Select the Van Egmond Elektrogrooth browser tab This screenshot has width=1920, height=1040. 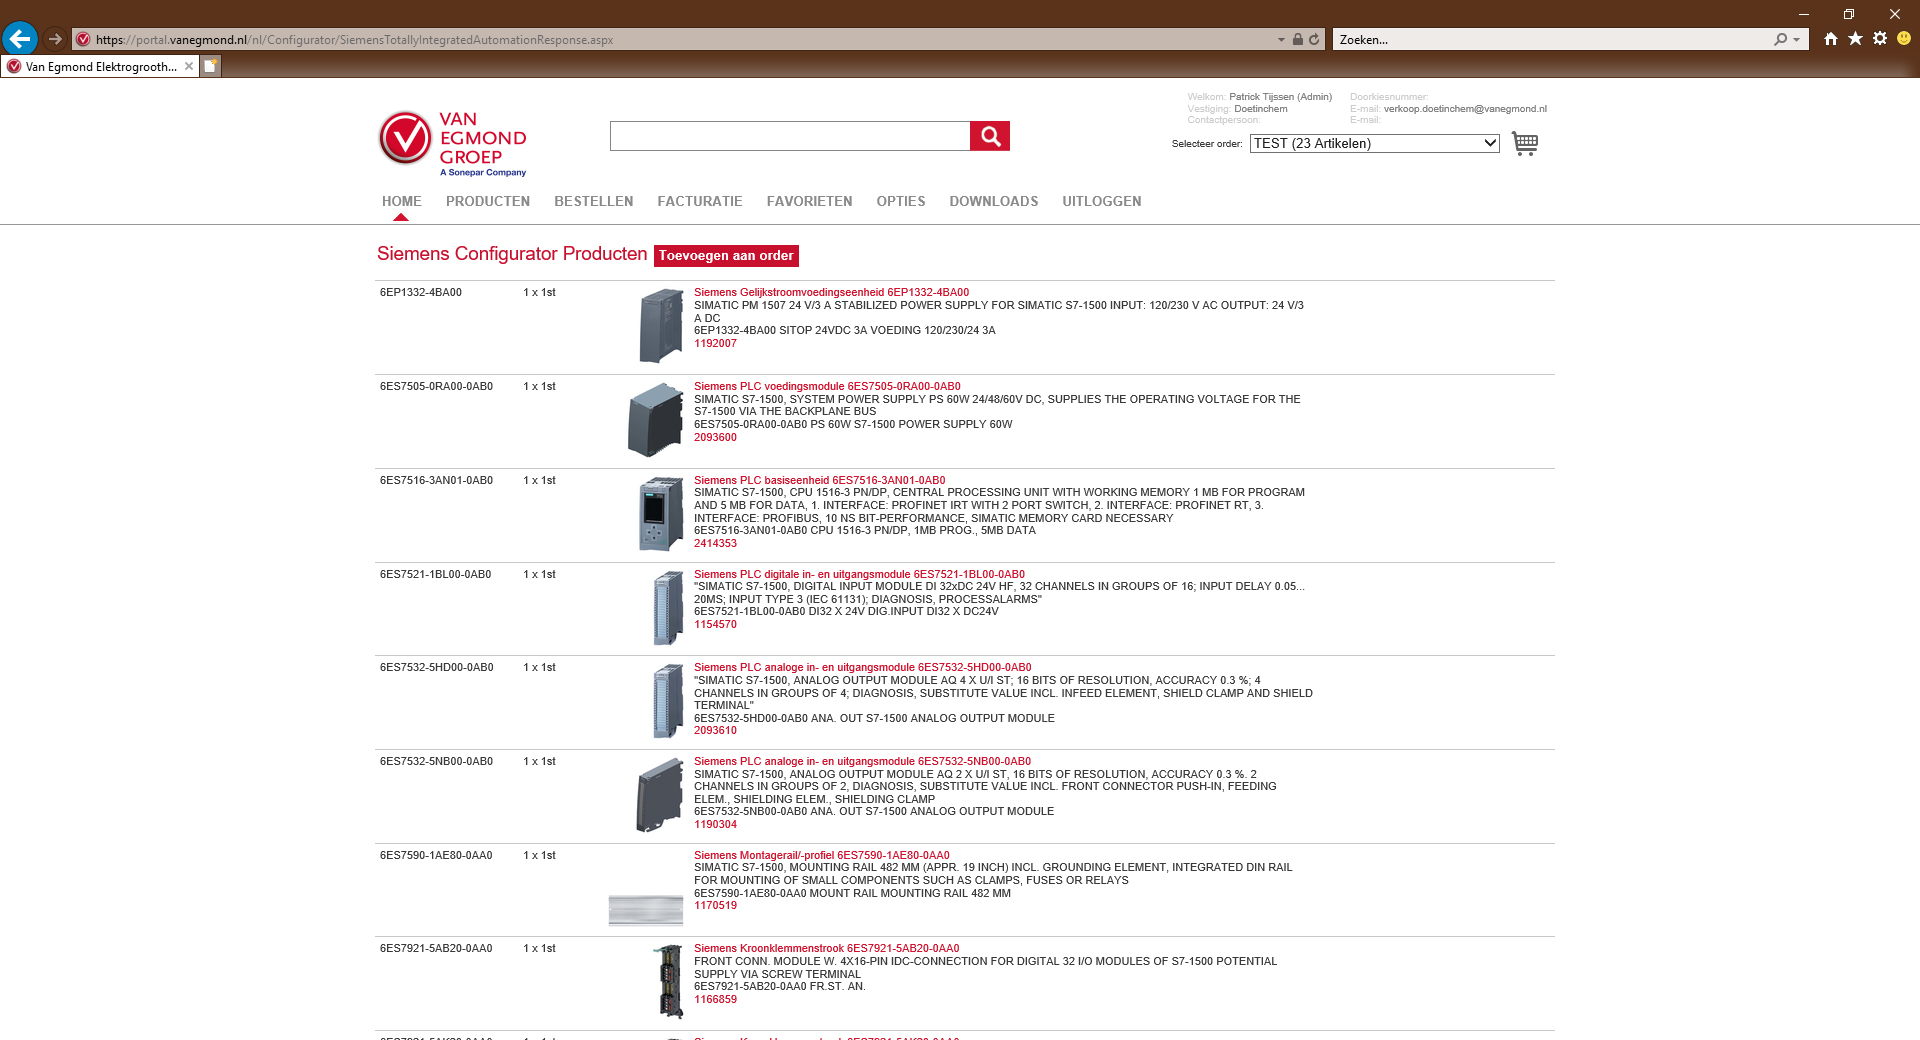(101, 67)
